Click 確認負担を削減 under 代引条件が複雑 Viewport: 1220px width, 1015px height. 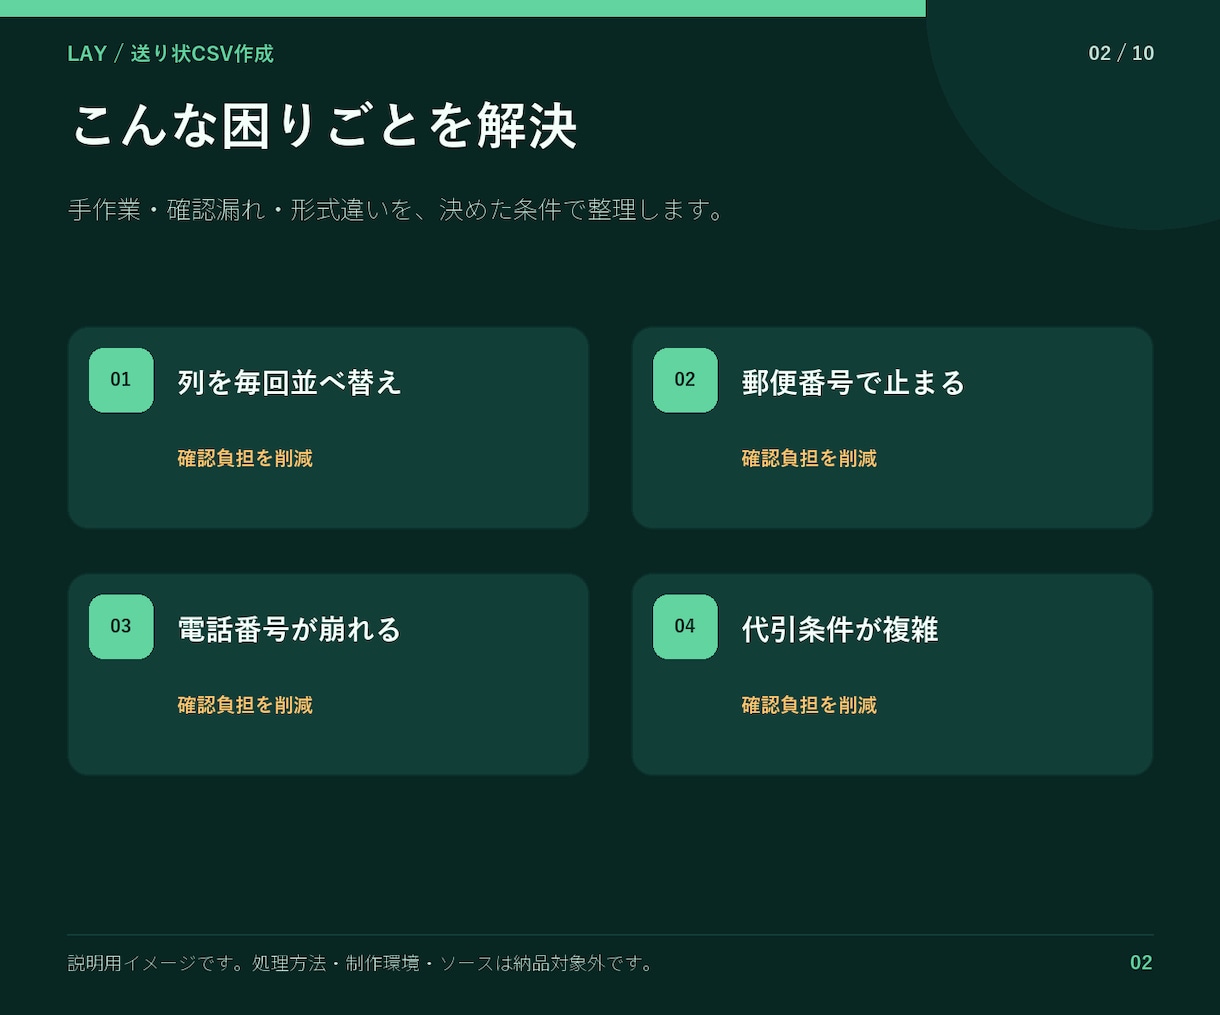pos(809,705)
